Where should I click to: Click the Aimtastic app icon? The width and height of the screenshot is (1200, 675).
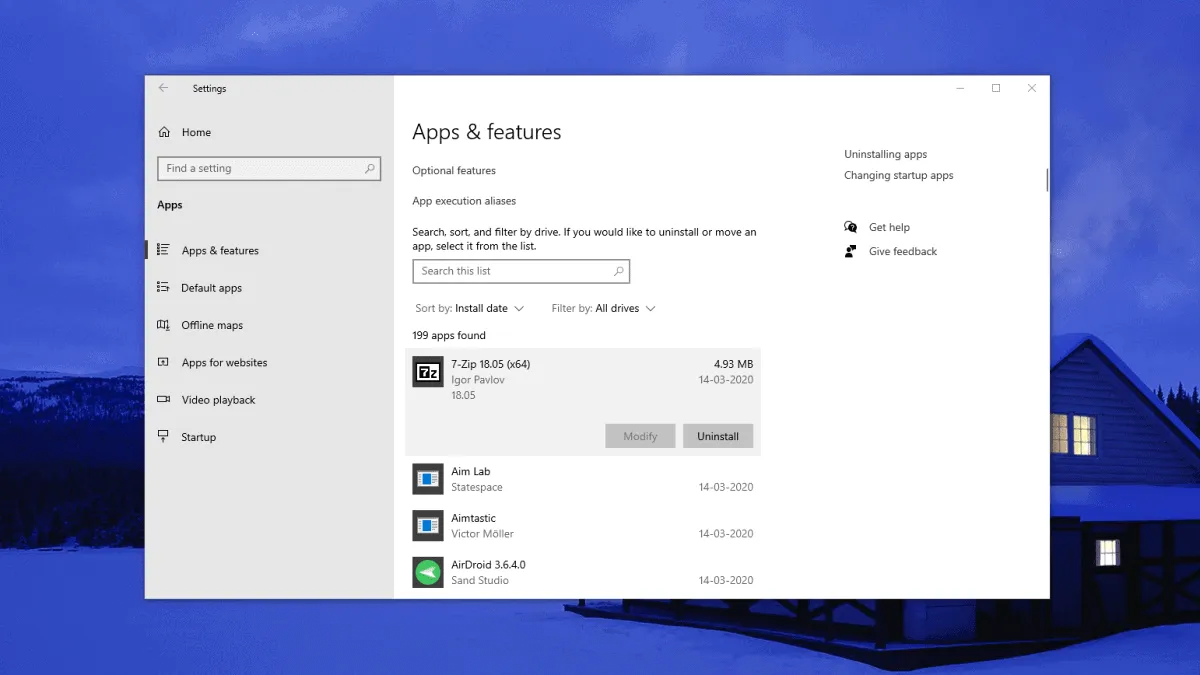pyautogui.click(x=427, y=525)
